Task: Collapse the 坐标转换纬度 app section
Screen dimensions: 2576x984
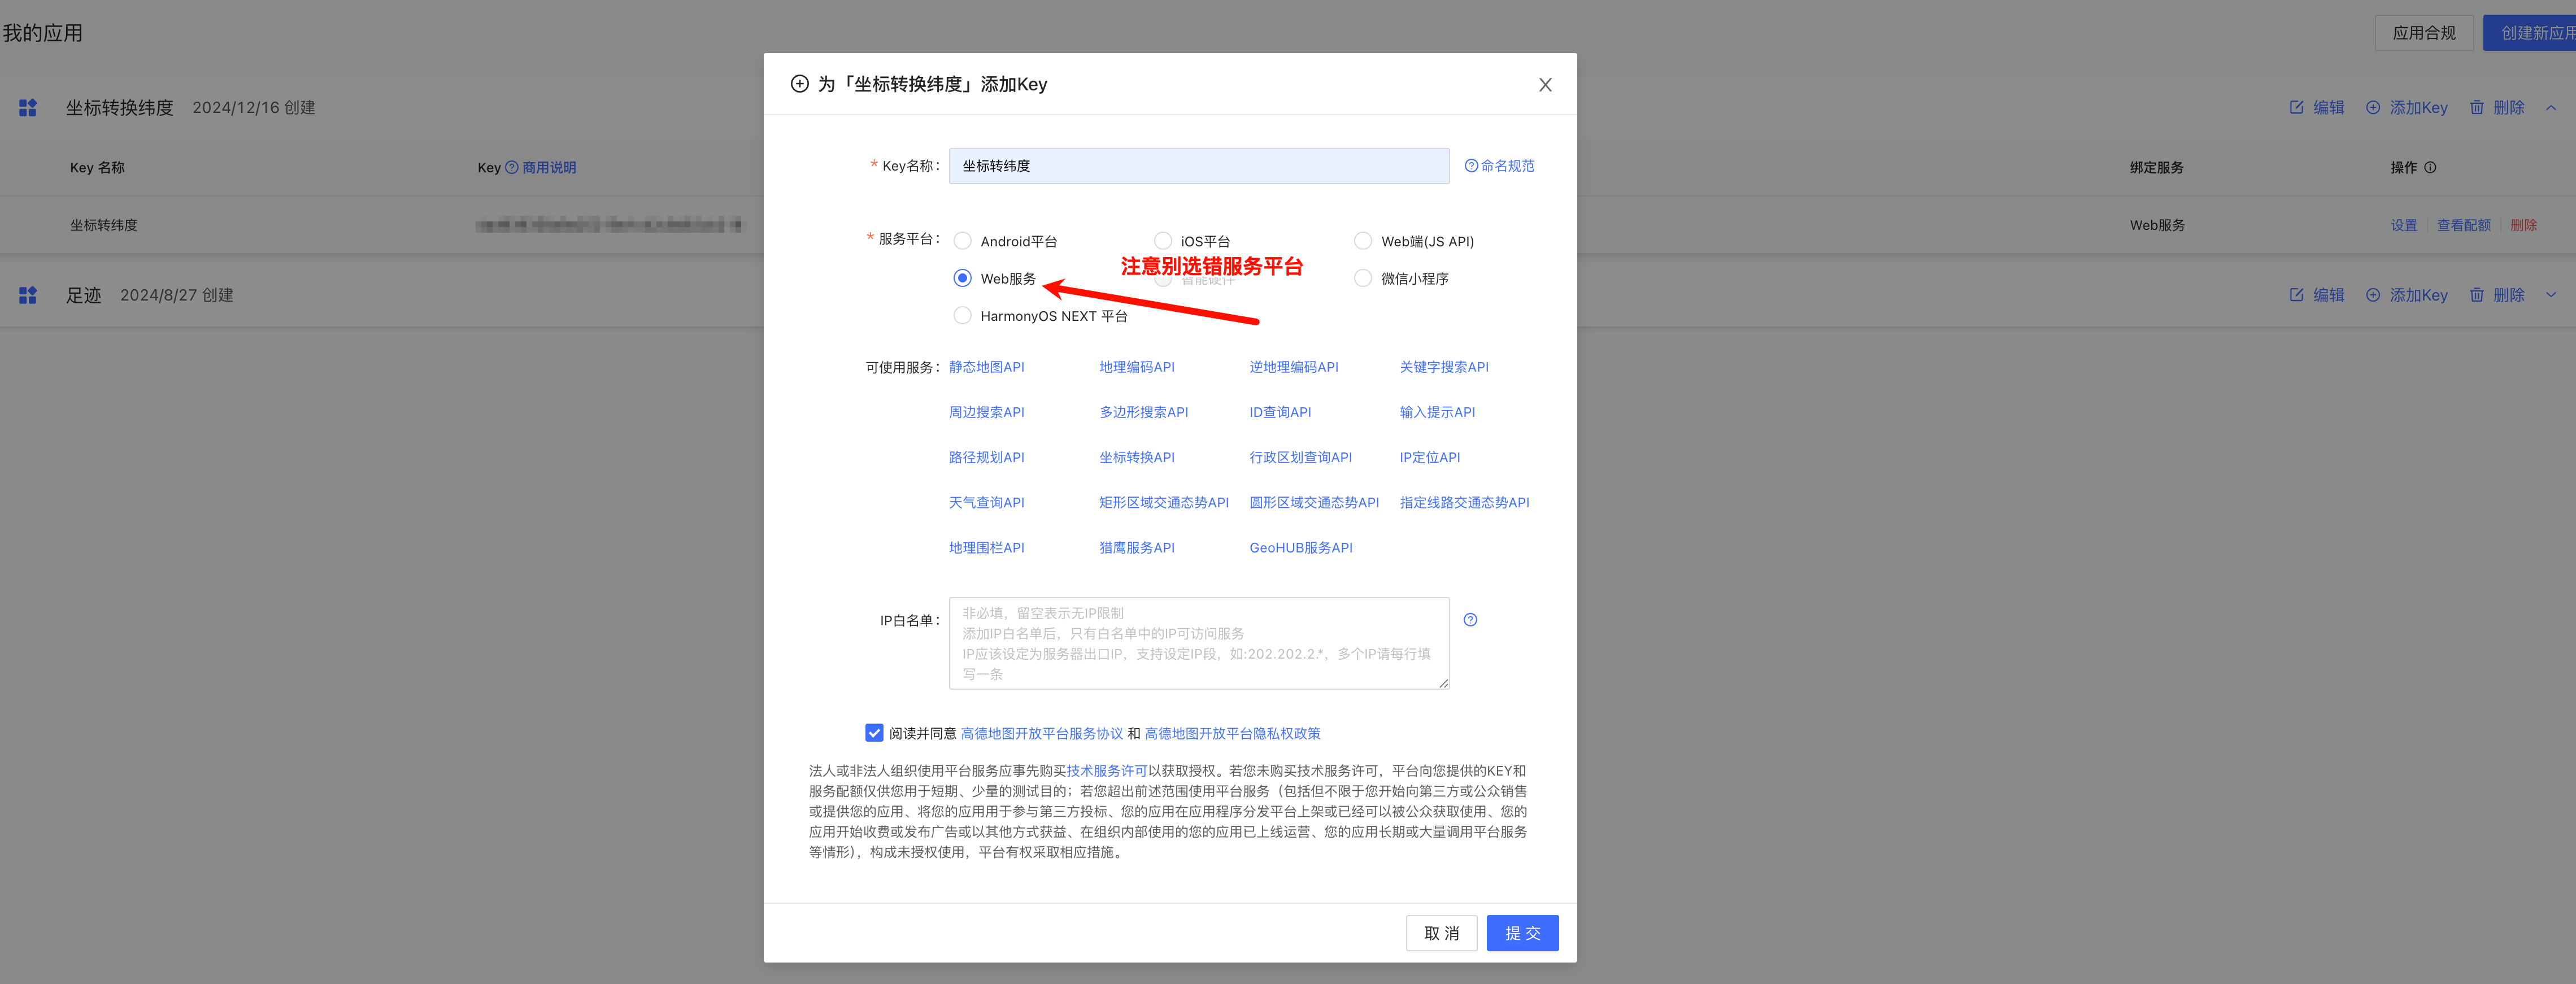Action: (x=2550, y=108)
